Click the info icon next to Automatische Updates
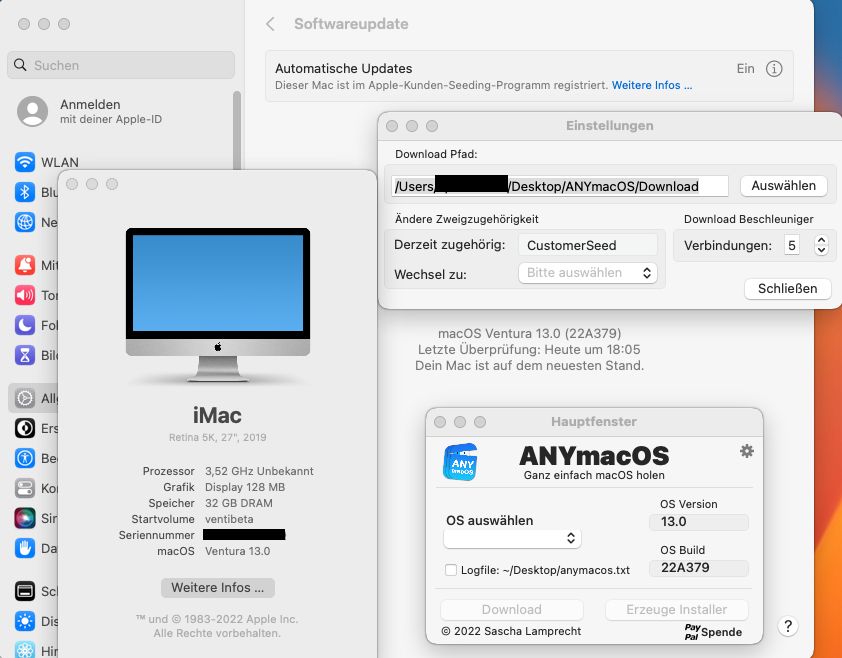Screen dimensions: 842x658 (774, 69)
